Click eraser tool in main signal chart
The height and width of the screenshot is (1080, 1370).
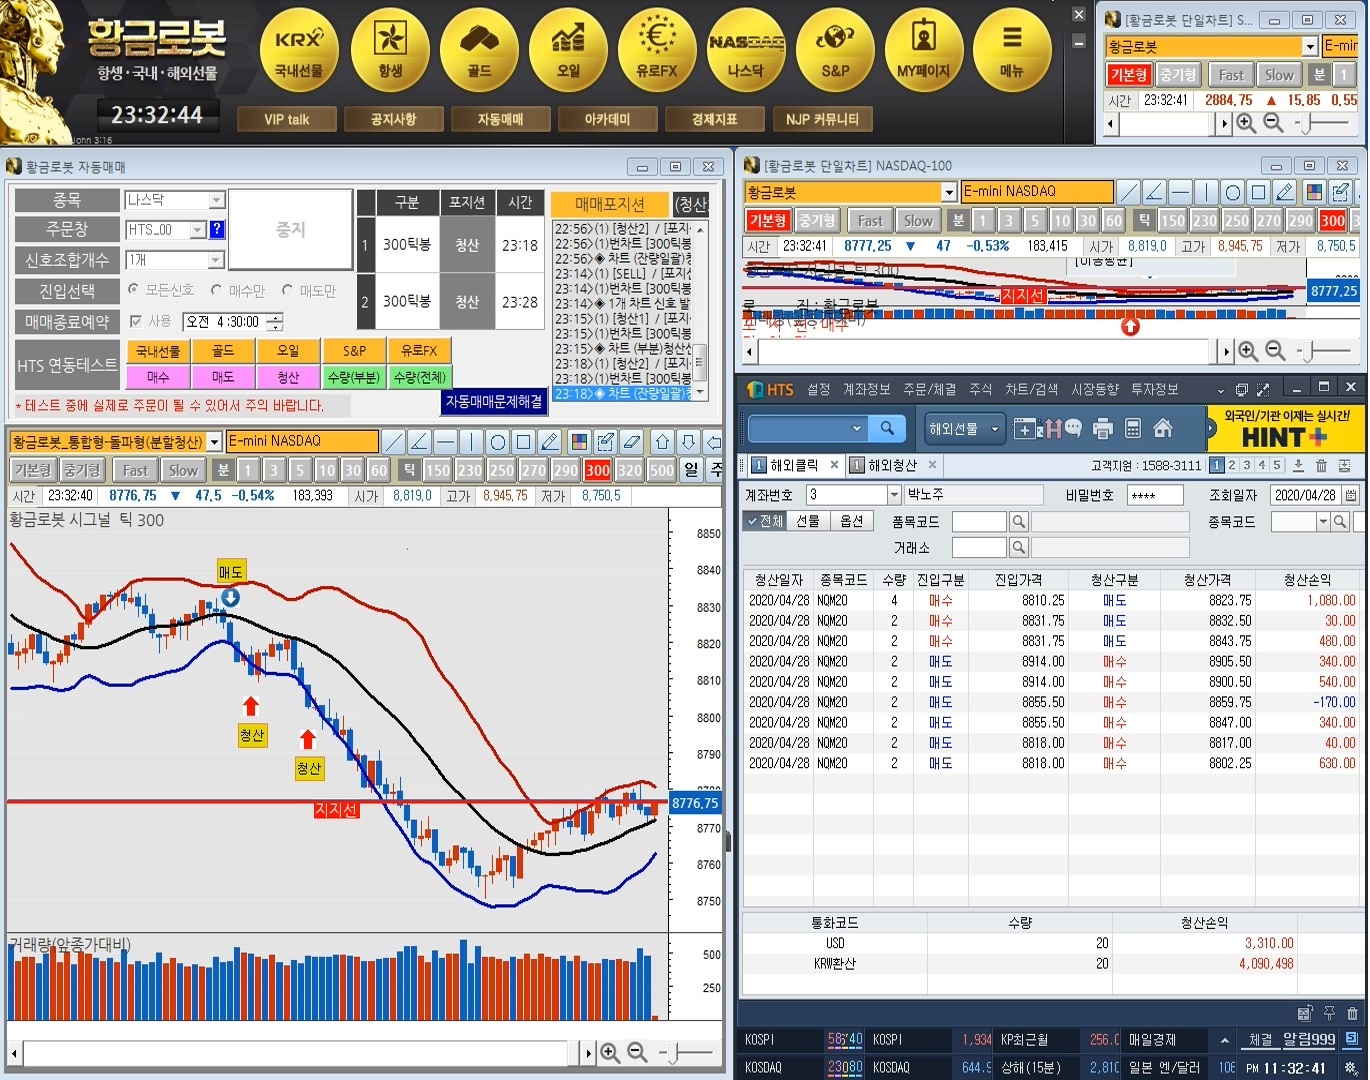[631, 442]
